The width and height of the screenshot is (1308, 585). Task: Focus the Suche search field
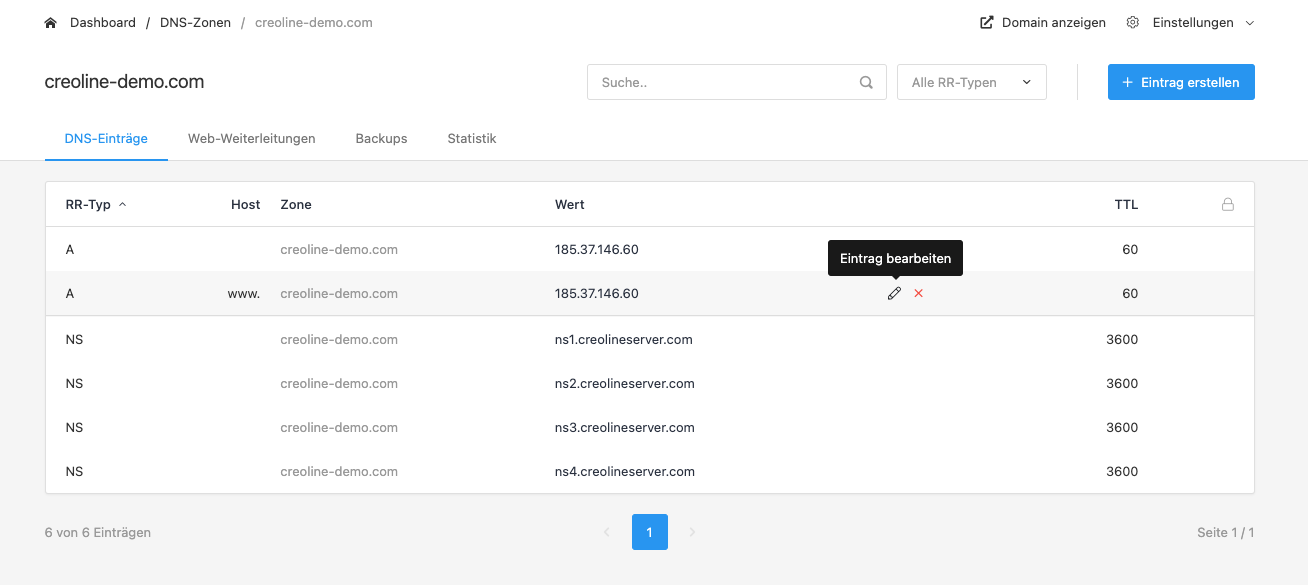tap(737, 82)
